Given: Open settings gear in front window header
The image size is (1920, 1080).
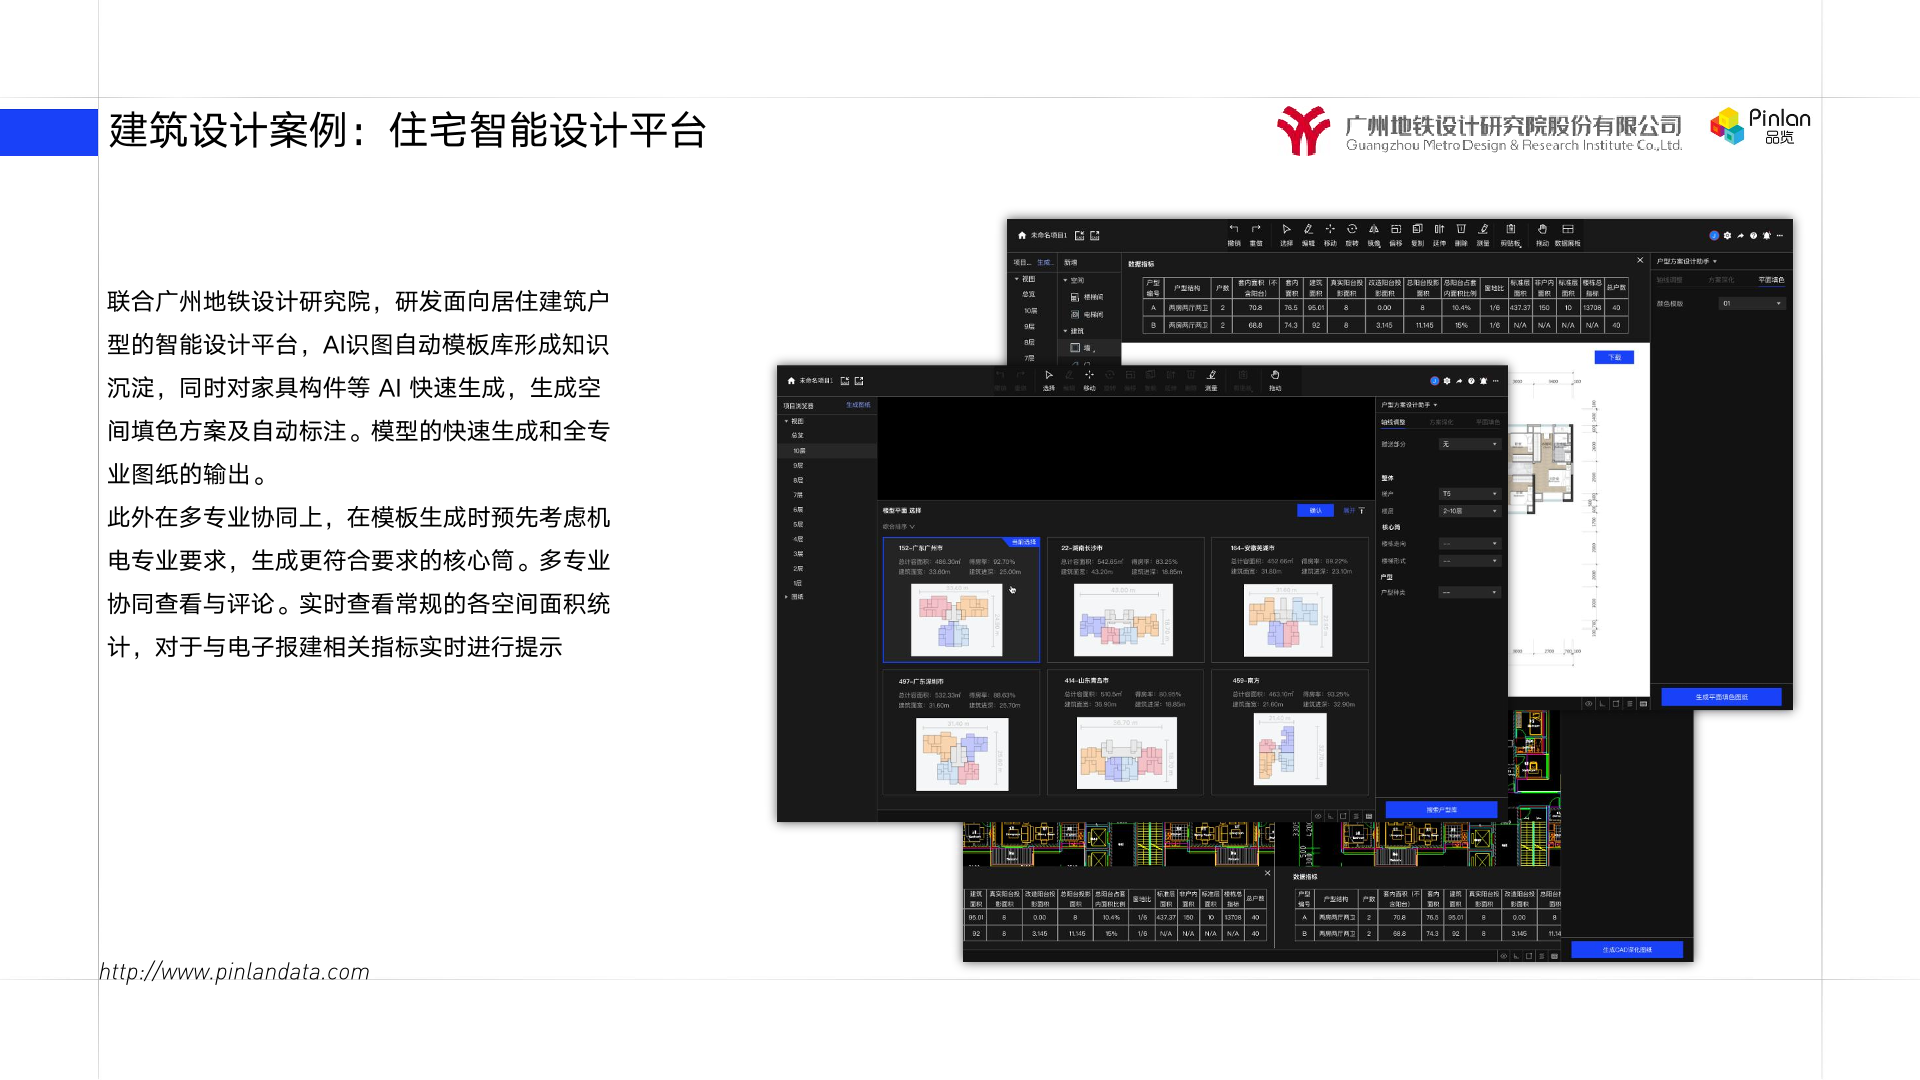Looking at the screenshot, I should pyautogui.click(x=1447, y=381).
